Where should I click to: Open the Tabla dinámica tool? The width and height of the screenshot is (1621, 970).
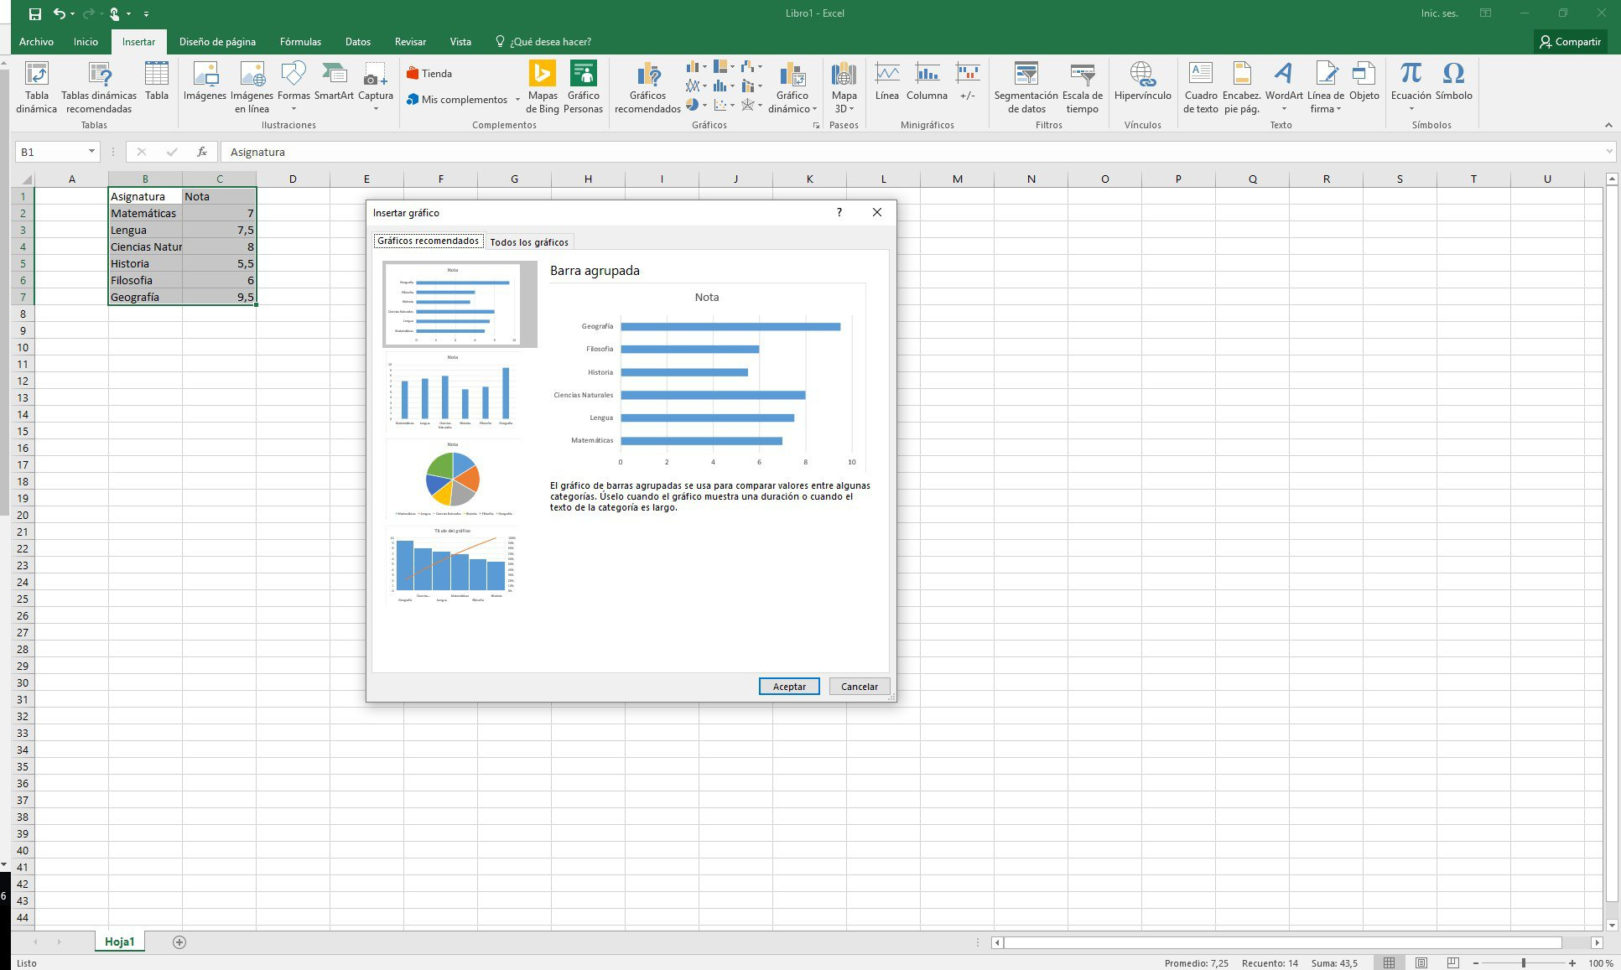pos(37,88)
